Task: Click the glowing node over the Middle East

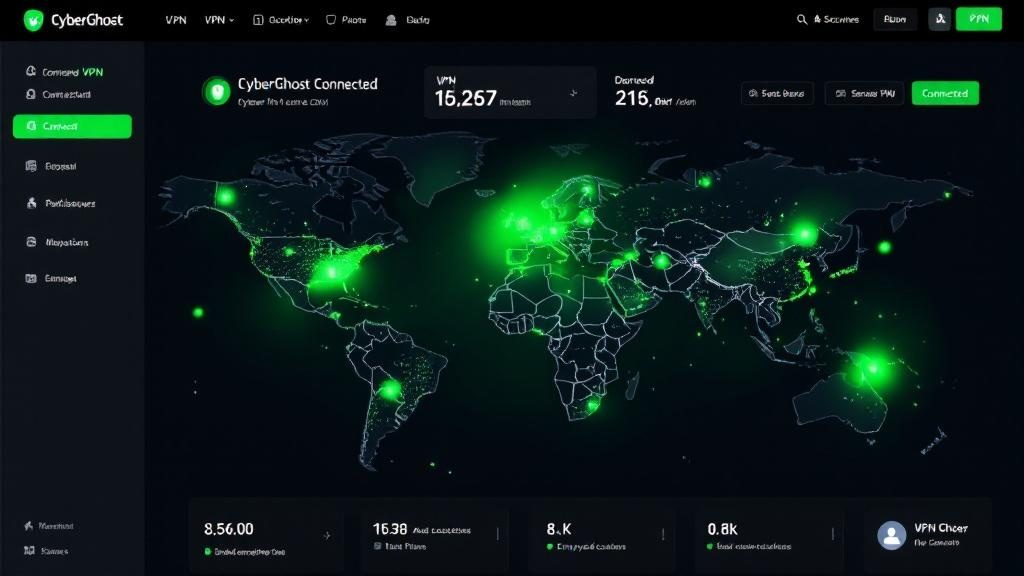Action: click(x=662, y=262)
